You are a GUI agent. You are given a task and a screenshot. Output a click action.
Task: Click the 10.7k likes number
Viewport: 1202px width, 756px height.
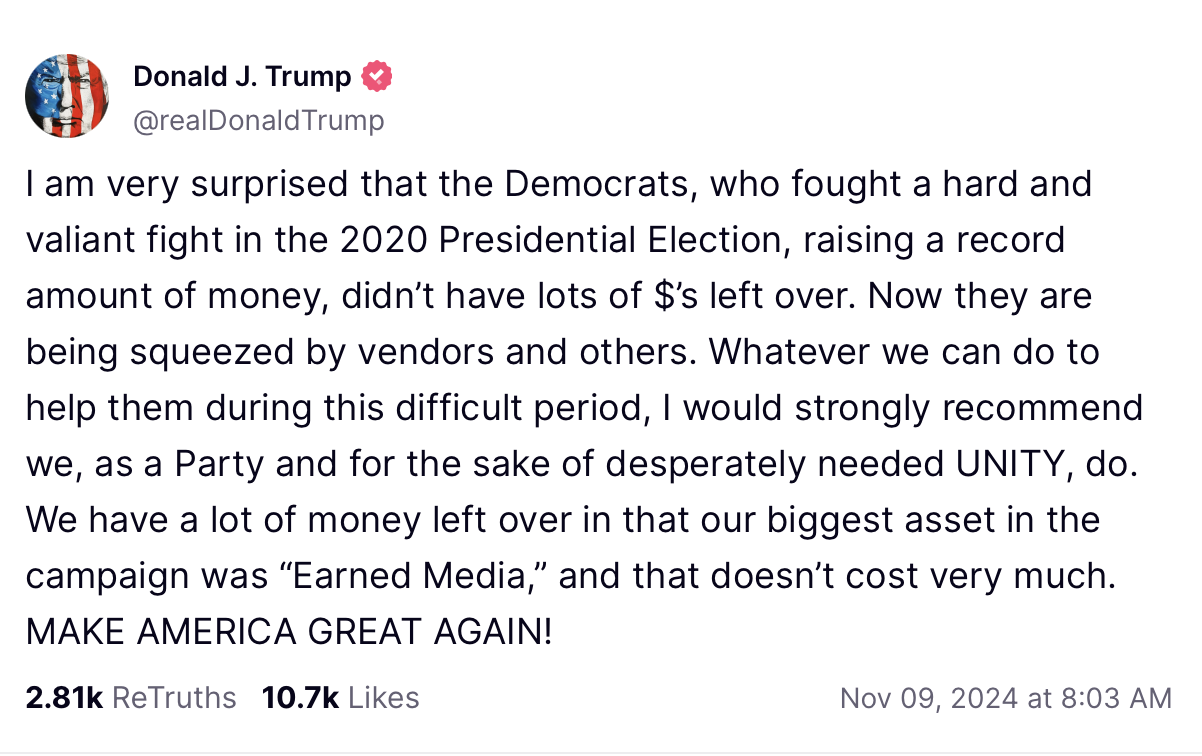point(300,697)
